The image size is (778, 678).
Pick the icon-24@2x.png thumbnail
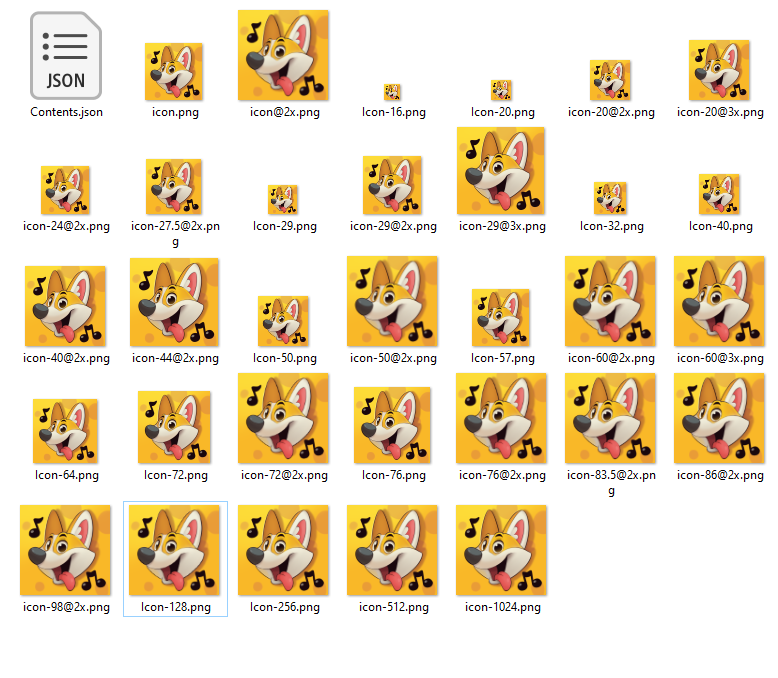[65, 190]
